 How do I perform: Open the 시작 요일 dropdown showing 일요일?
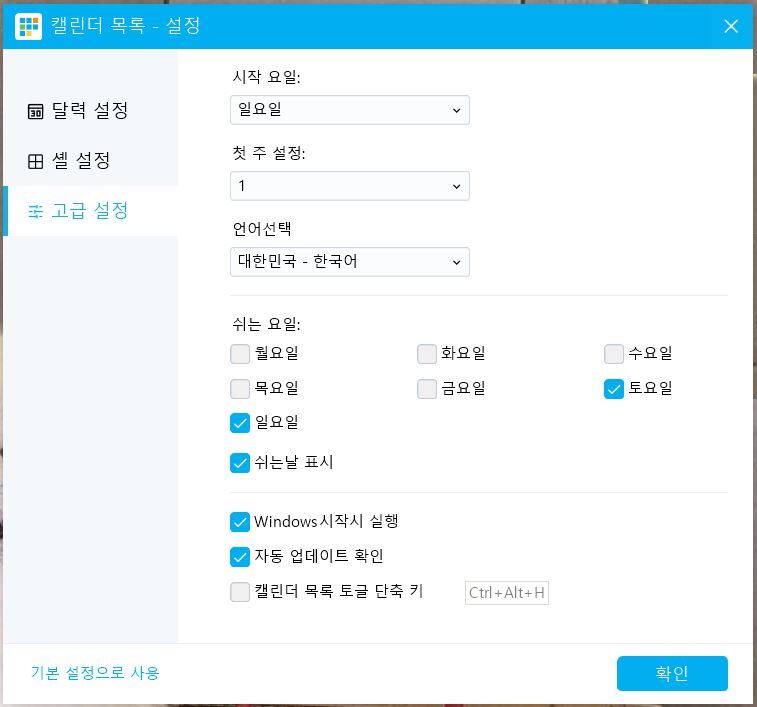(350, 110)
